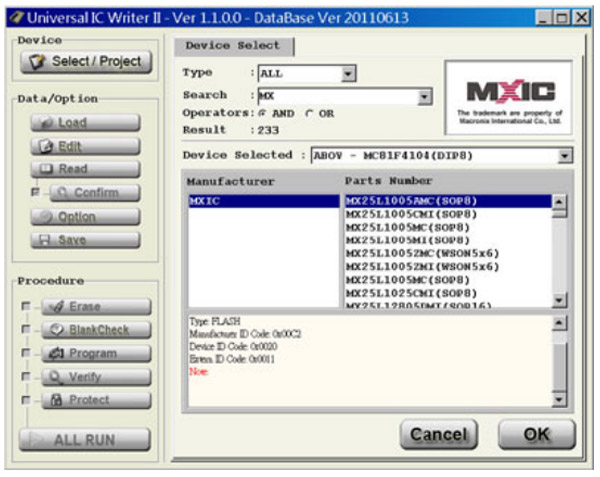Click the Select / Project button

coord(86,62)
